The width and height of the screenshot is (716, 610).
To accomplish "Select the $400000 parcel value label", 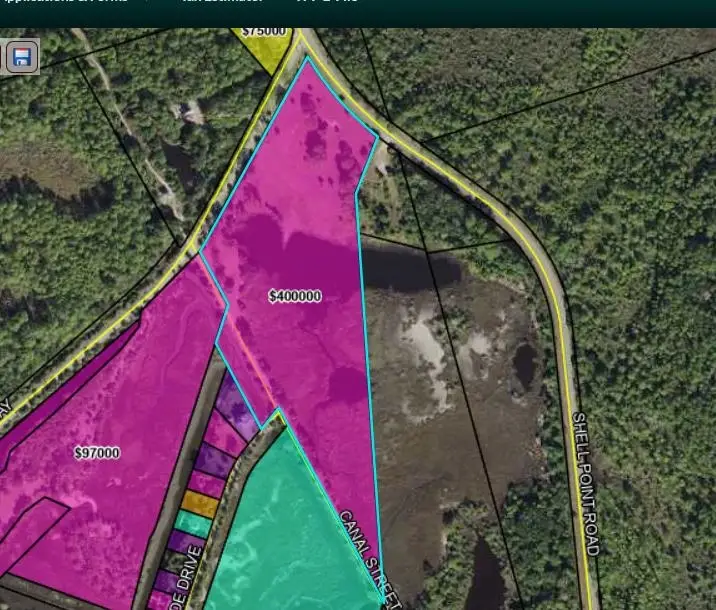I will tap(295, 296).
